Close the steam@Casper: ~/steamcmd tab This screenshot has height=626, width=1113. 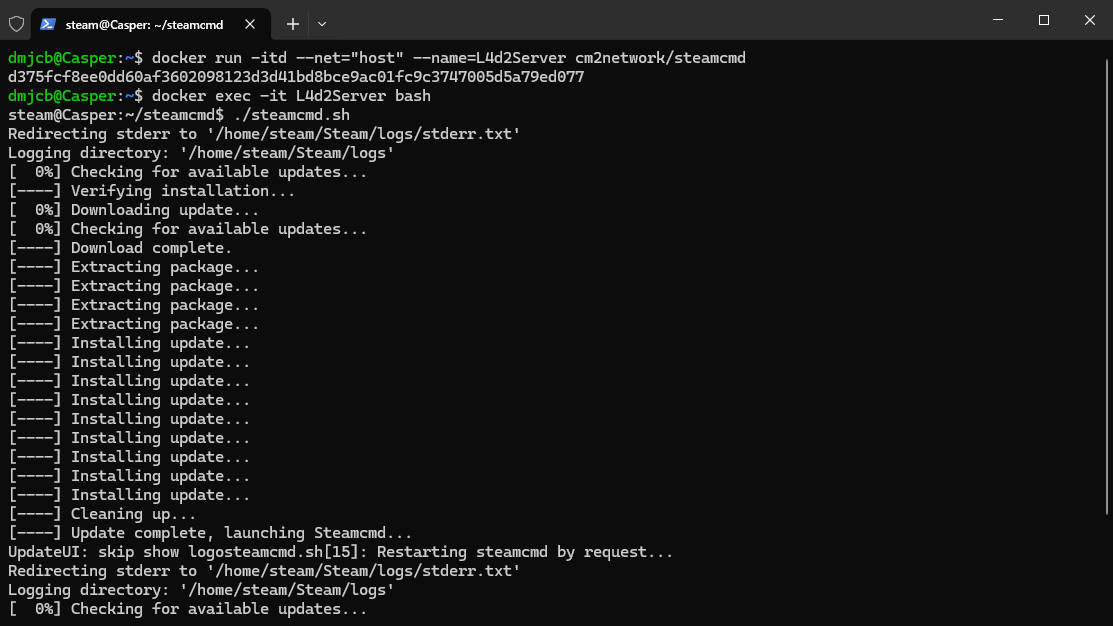click(250, 24)
